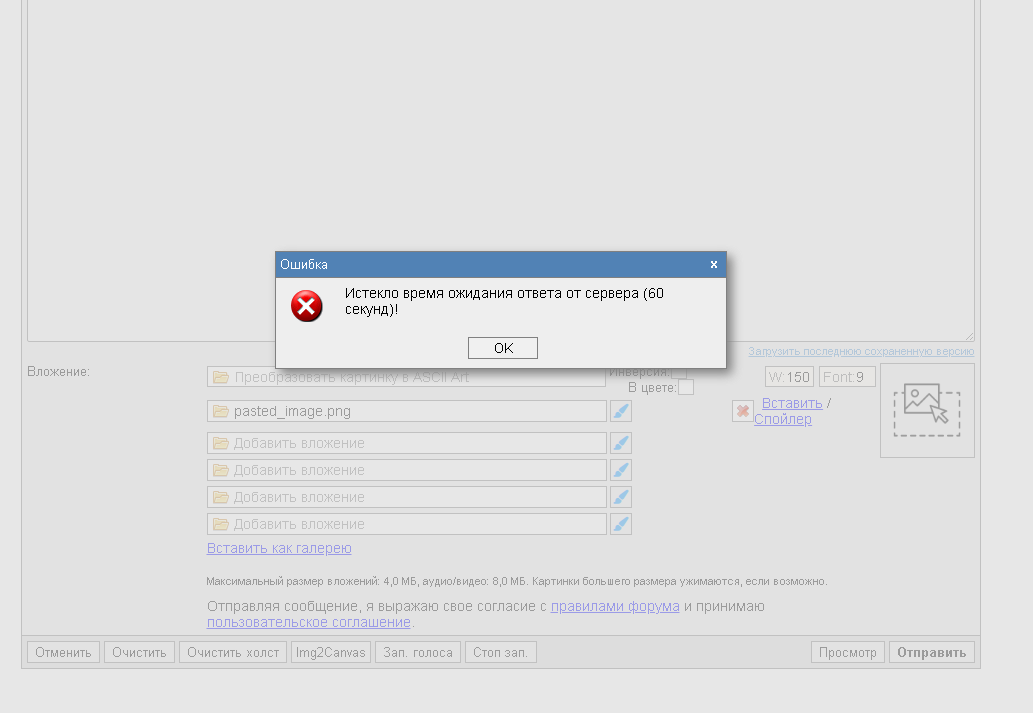The width and height of the screenshot is (1033, 713).
Task: Open the Вставить как галерею link
Action: [279, 548]
